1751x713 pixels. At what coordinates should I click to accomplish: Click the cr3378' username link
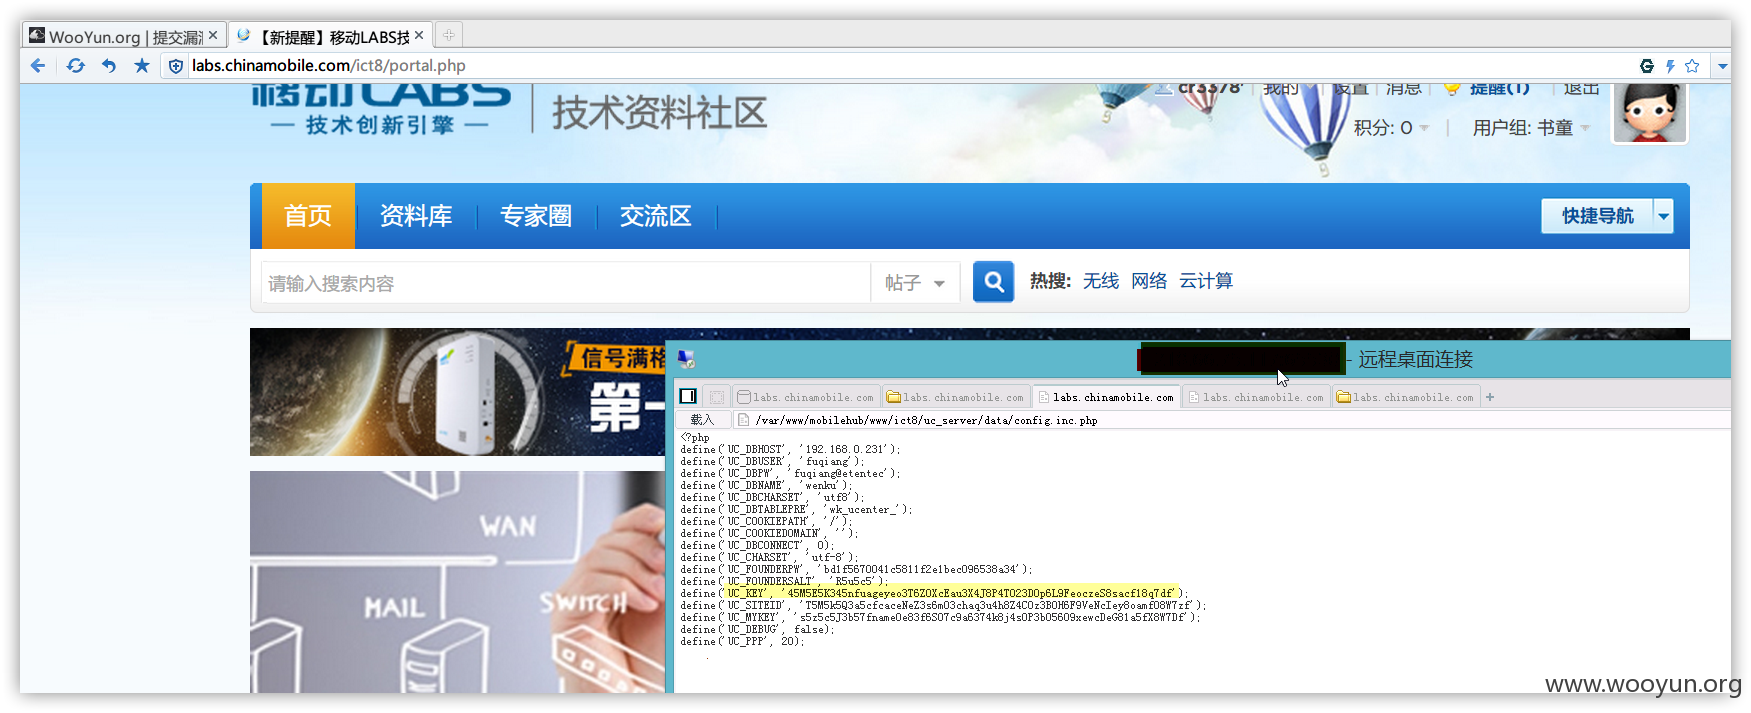pyautogui.click(x=1209, y=89)
